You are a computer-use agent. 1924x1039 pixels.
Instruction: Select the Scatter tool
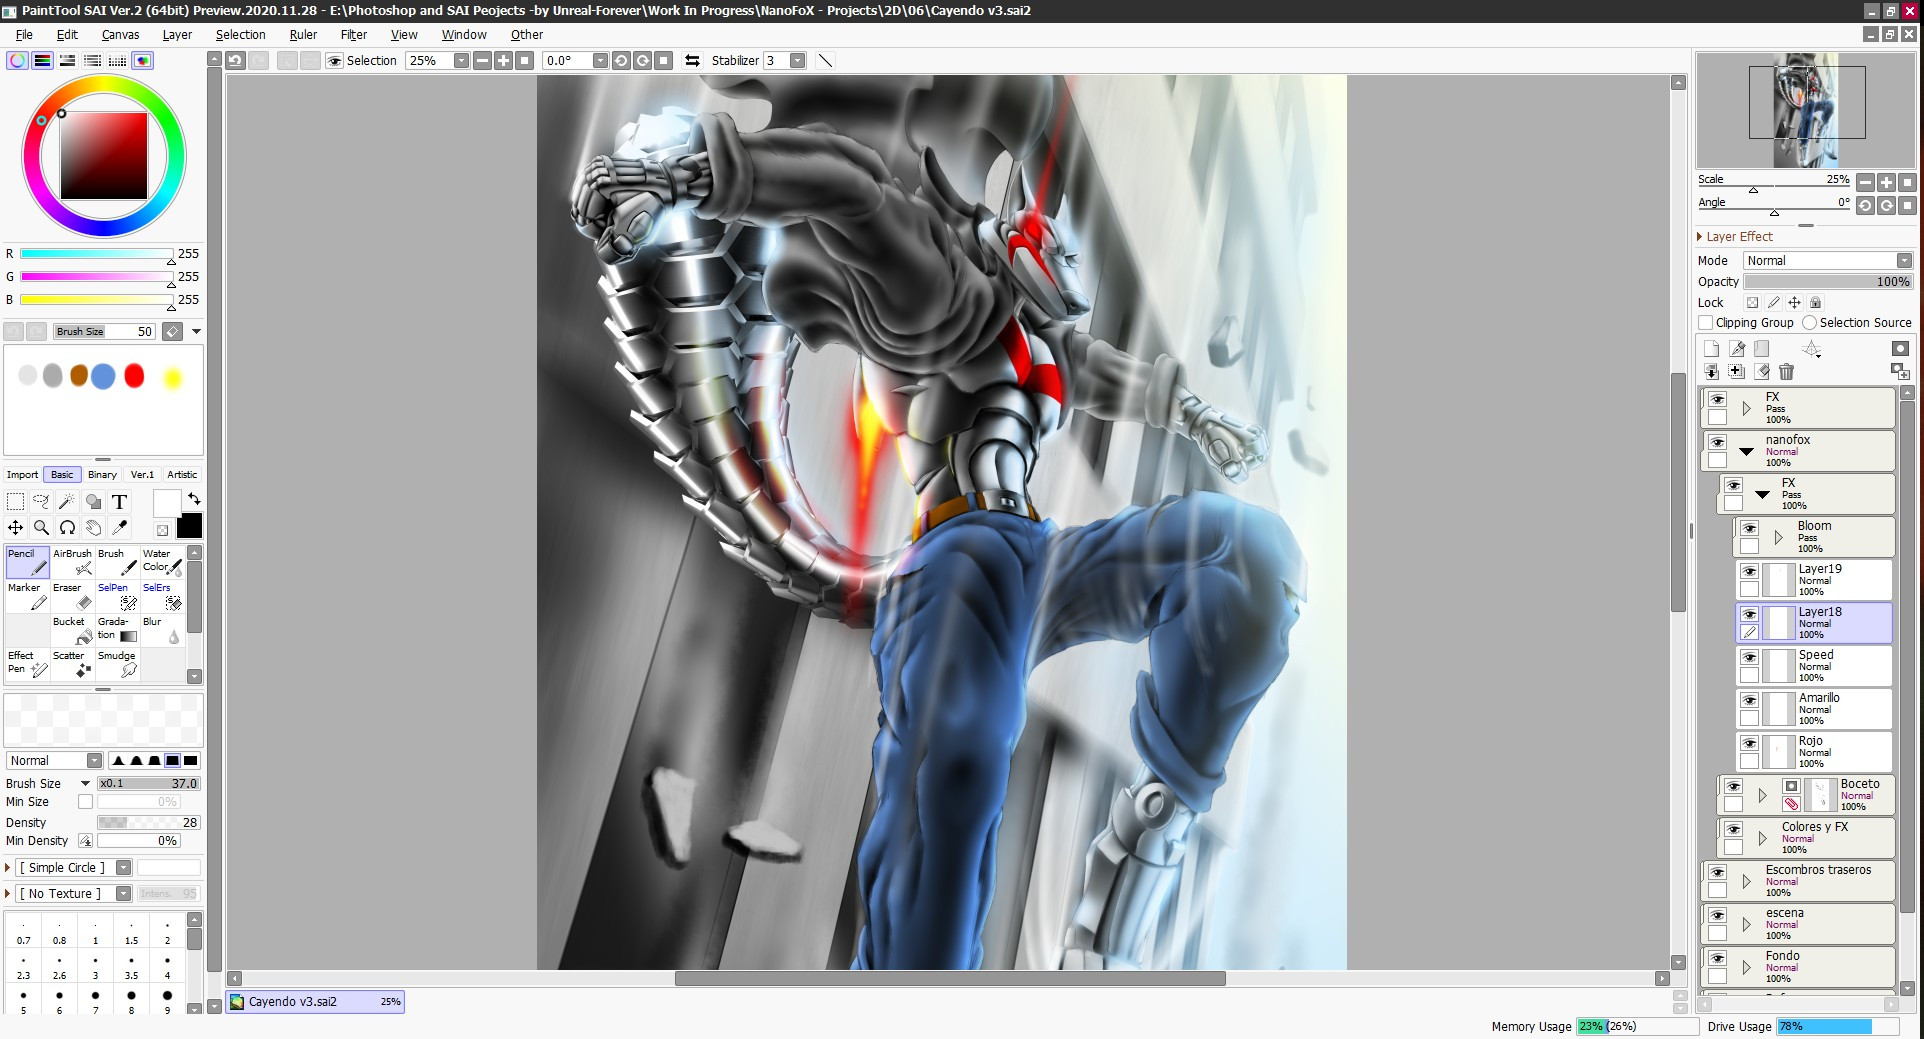tap(72, 664)
